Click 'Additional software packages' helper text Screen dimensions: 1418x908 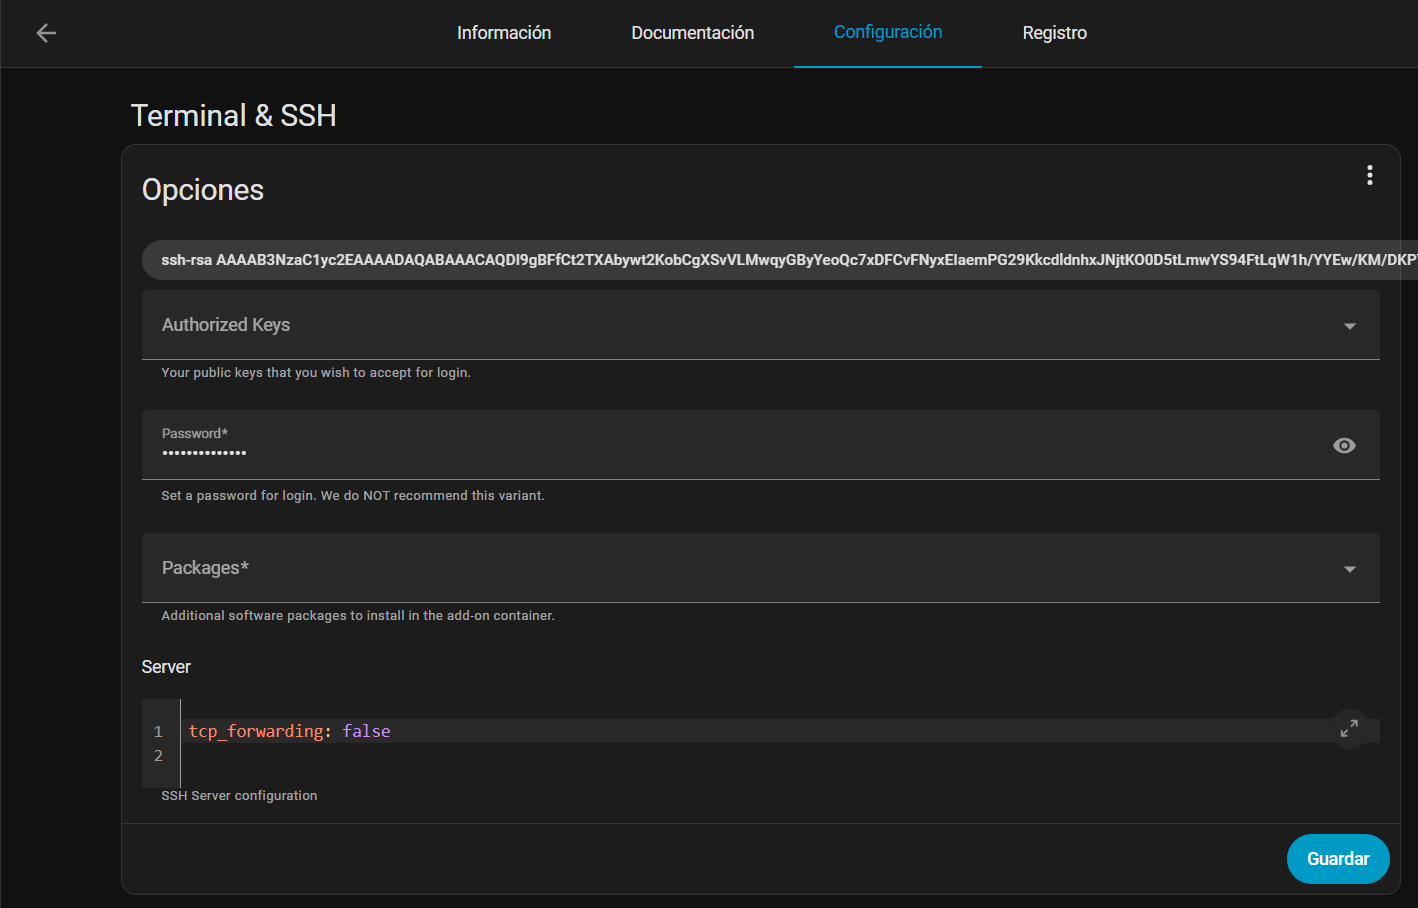[358, 616]
